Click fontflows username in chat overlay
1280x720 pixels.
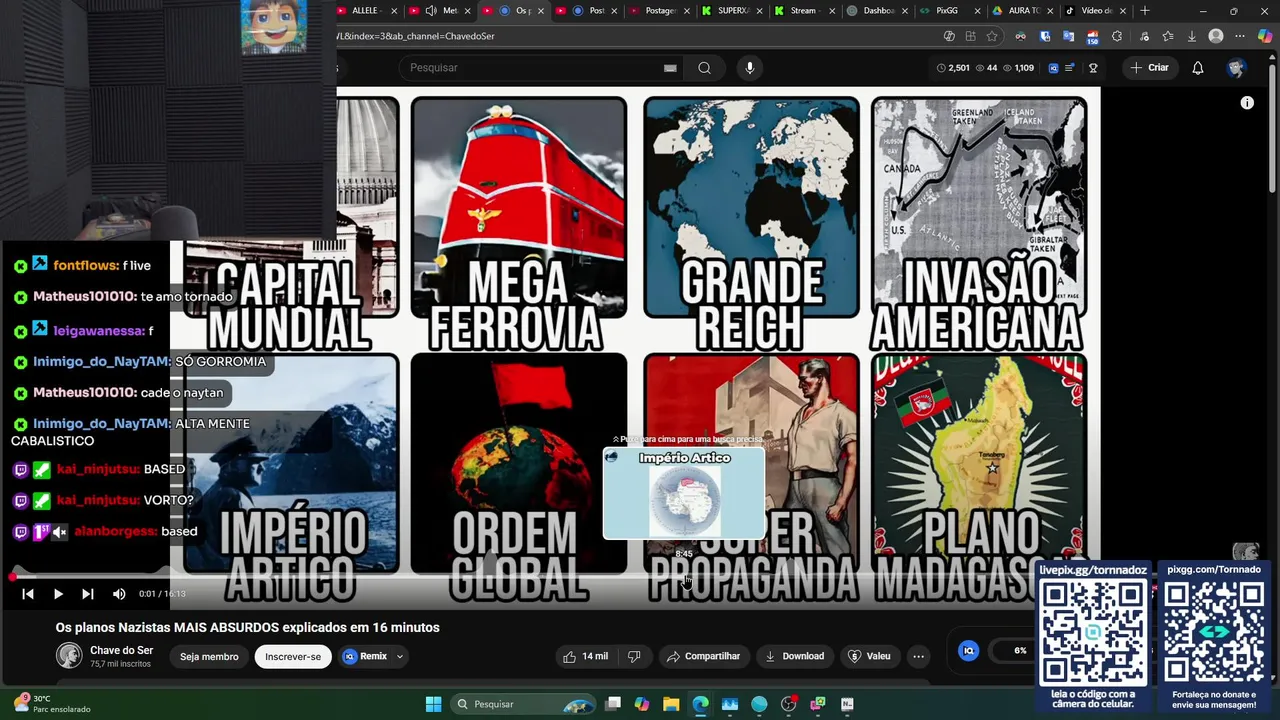(86, 266)
